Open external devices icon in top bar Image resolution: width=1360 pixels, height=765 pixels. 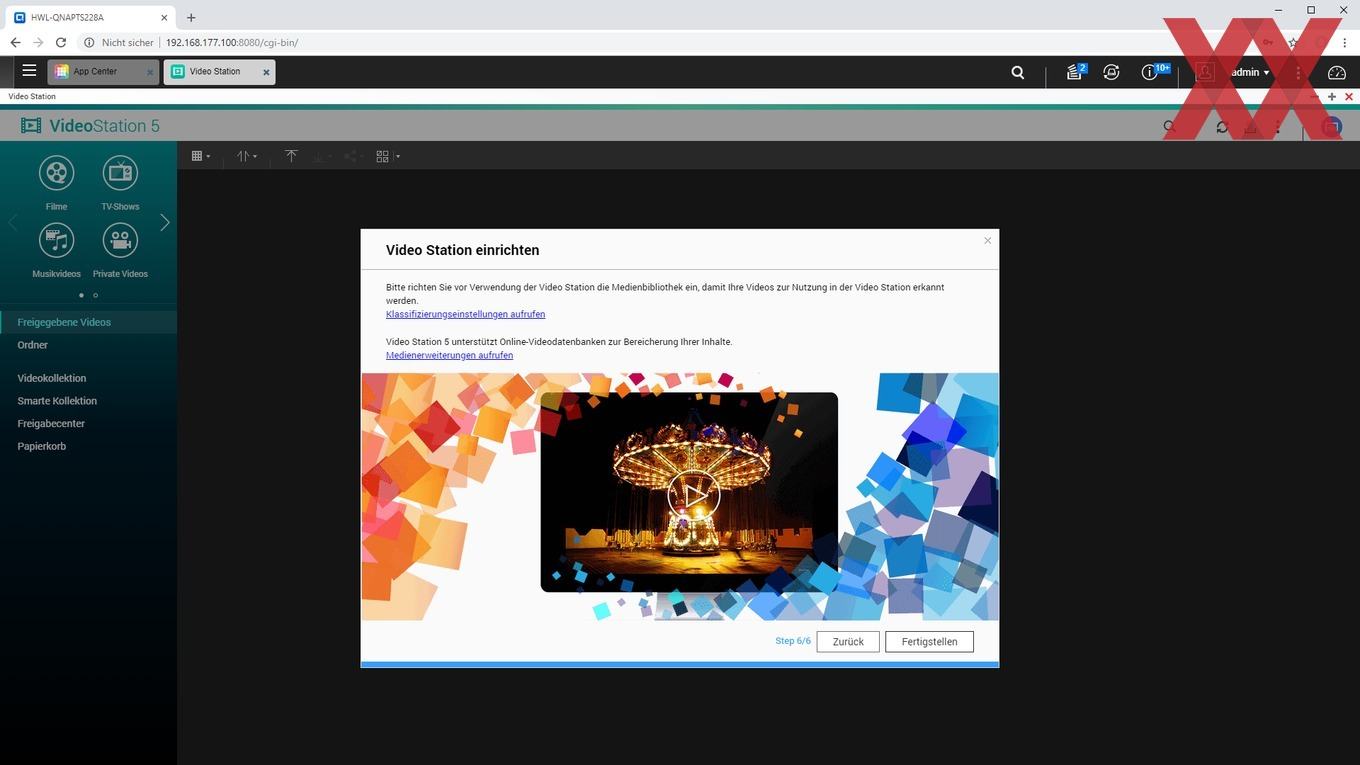(1111, 72)
